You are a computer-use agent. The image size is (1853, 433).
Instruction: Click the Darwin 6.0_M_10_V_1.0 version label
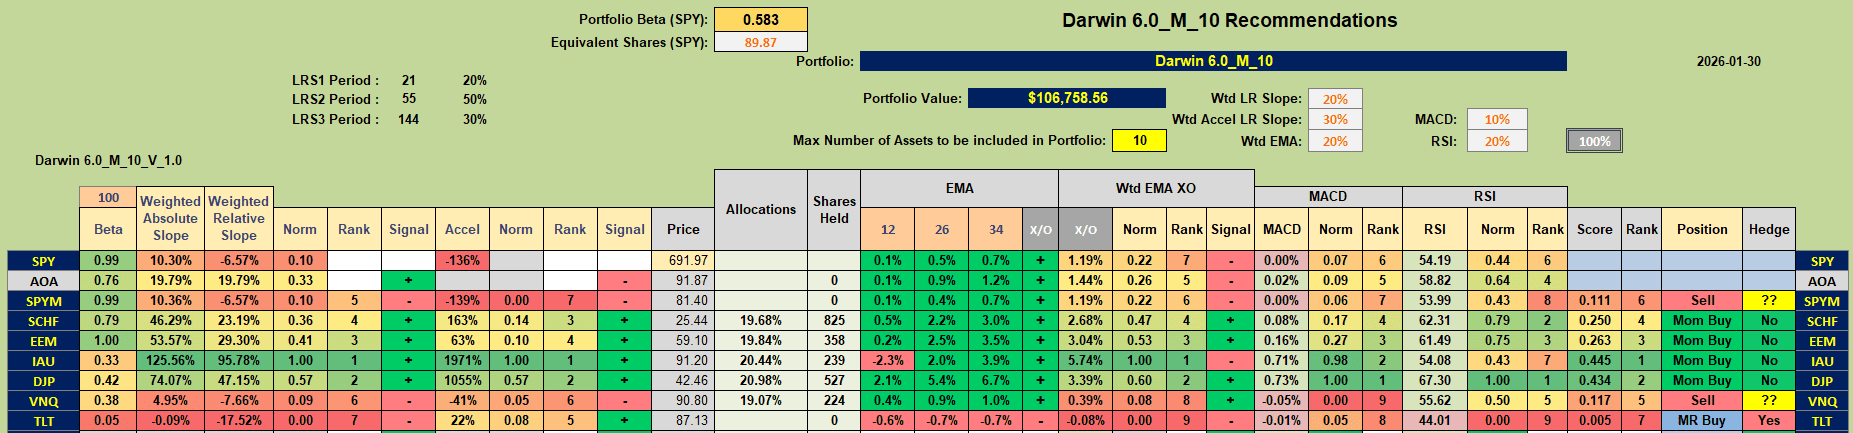[108, 160]
